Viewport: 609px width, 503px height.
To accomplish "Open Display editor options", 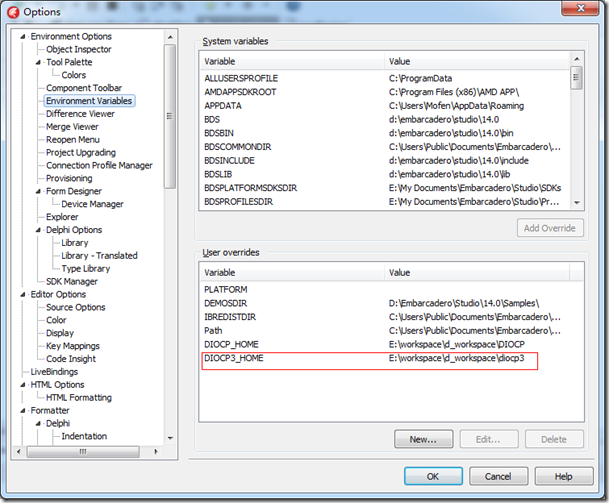I will coord(60,333).
